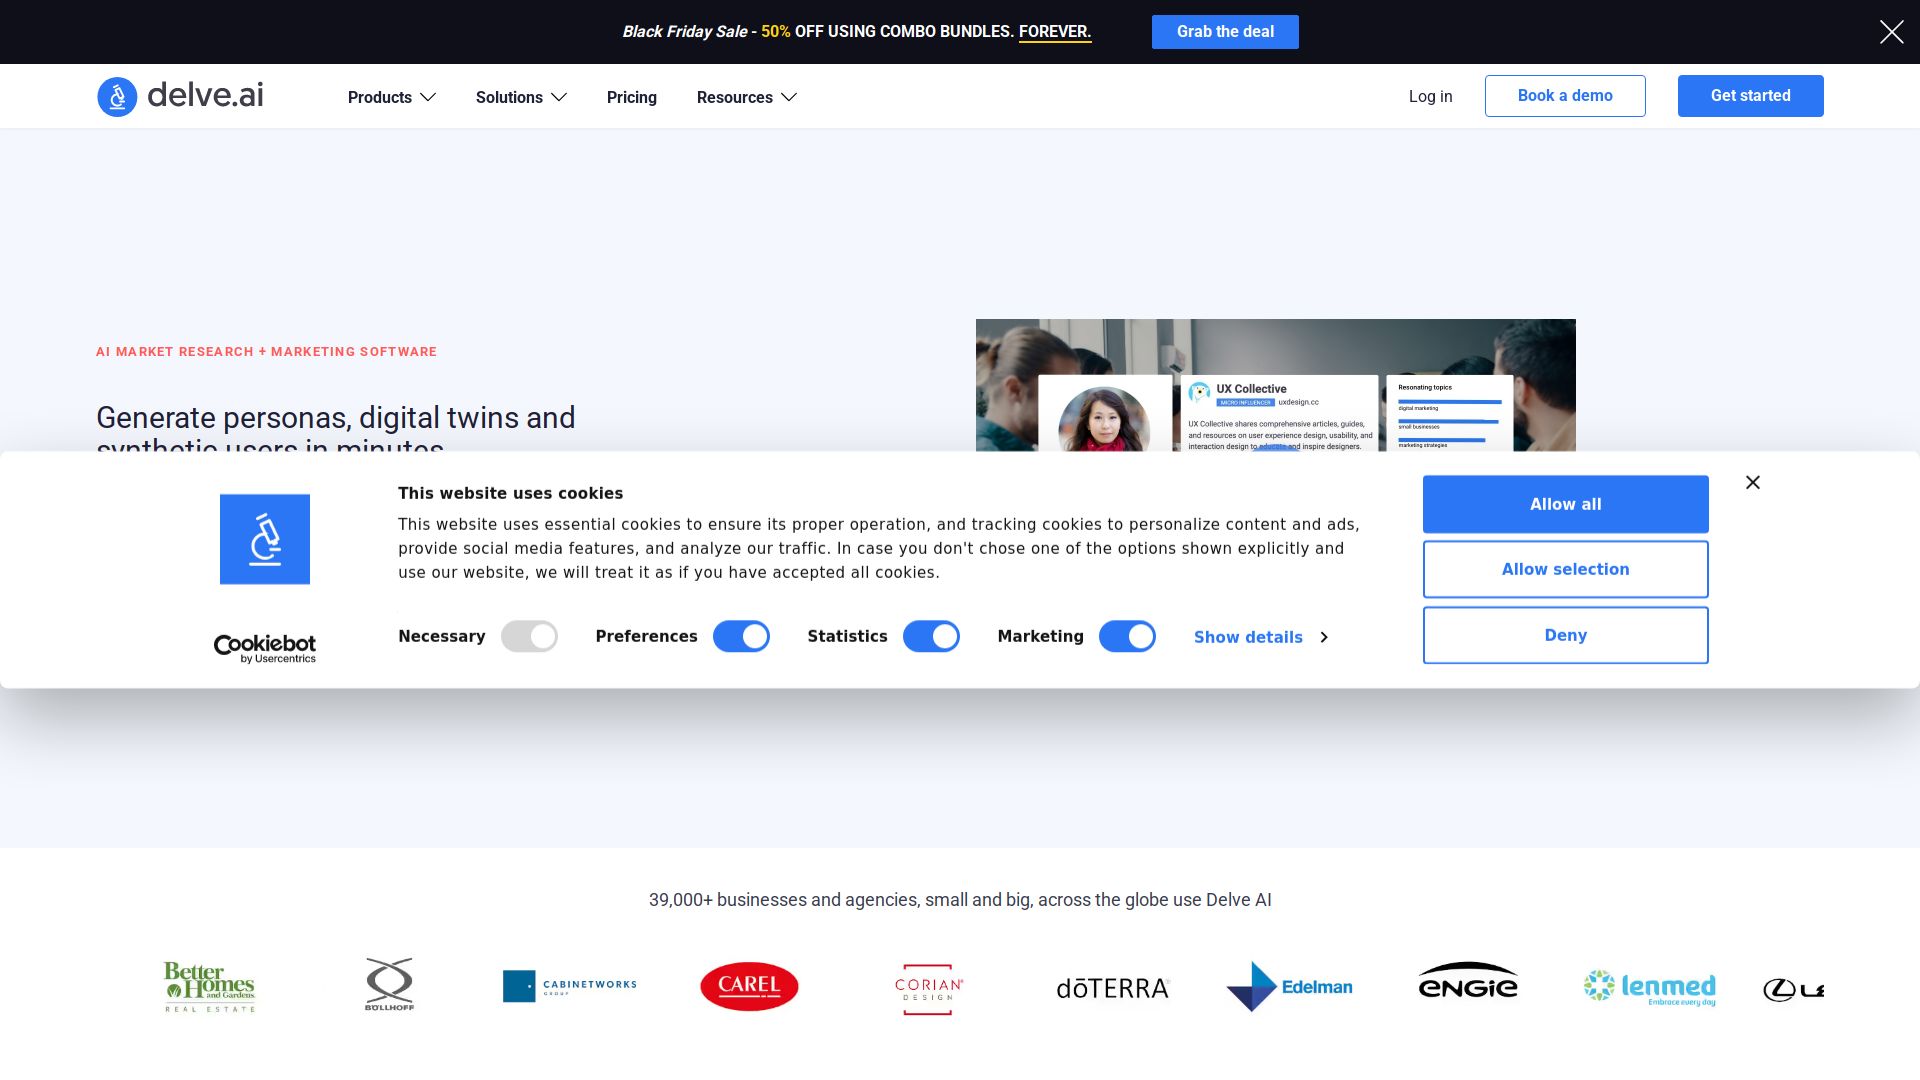The width and height of the screenshot is (1920, 1080).
Task: Click the ENGIE customer logo
Action: coord(1467,982)
